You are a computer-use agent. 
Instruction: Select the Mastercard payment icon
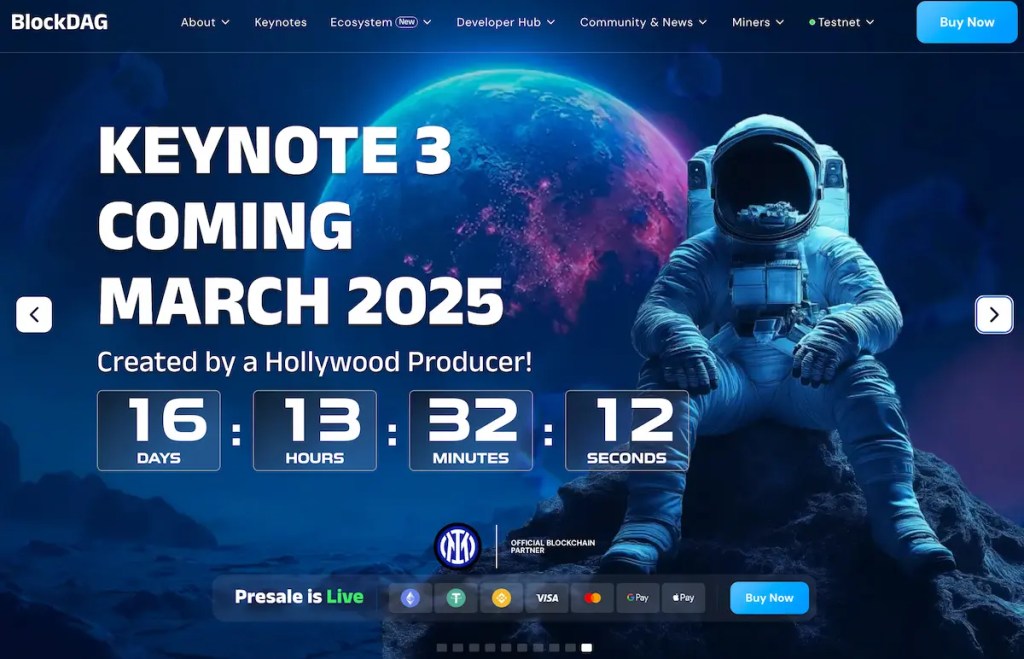tap(592, 598)
